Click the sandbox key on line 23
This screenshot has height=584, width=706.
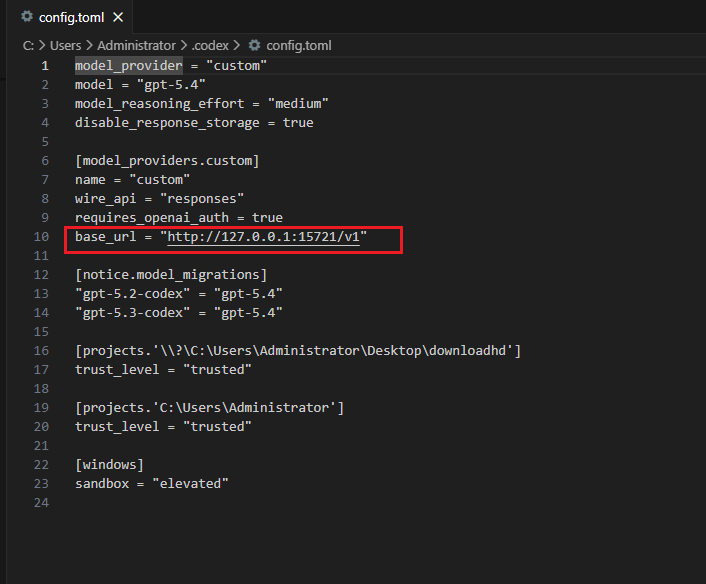click(102, 484)
